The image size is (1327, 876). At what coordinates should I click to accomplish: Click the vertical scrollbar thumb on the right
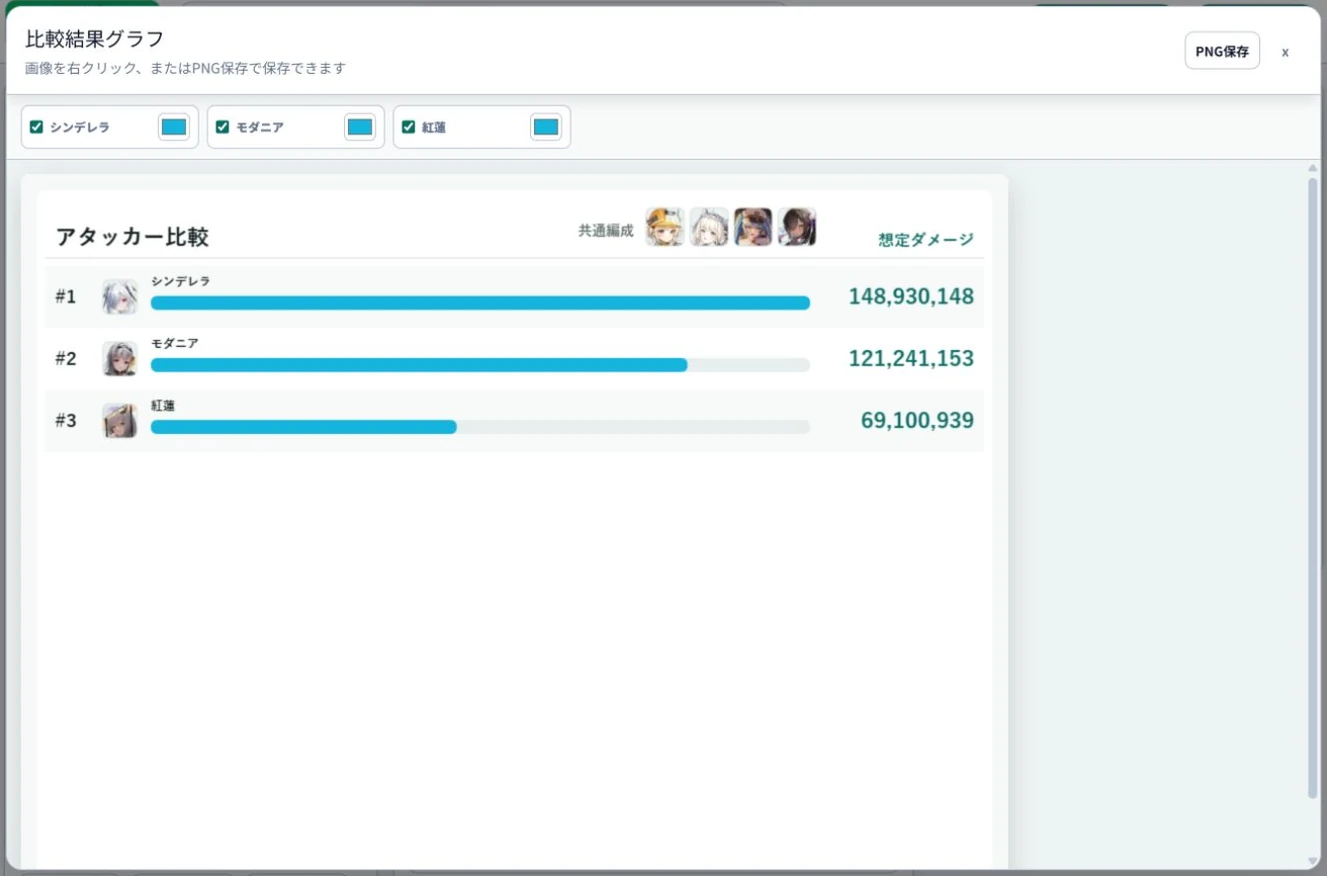[1313, 487]
